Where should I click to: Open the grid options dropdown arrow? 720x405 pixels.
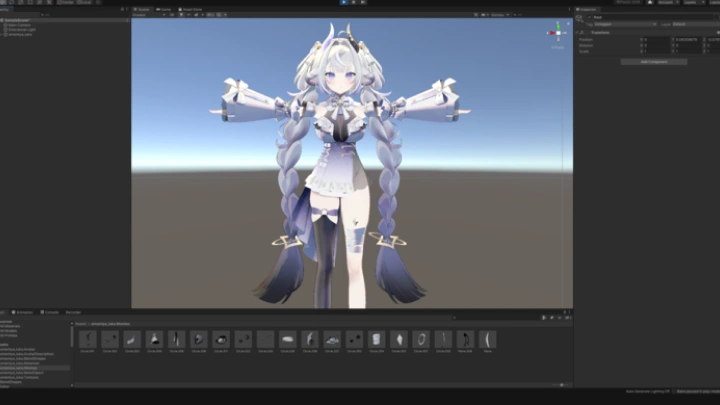tap(225, 15)
